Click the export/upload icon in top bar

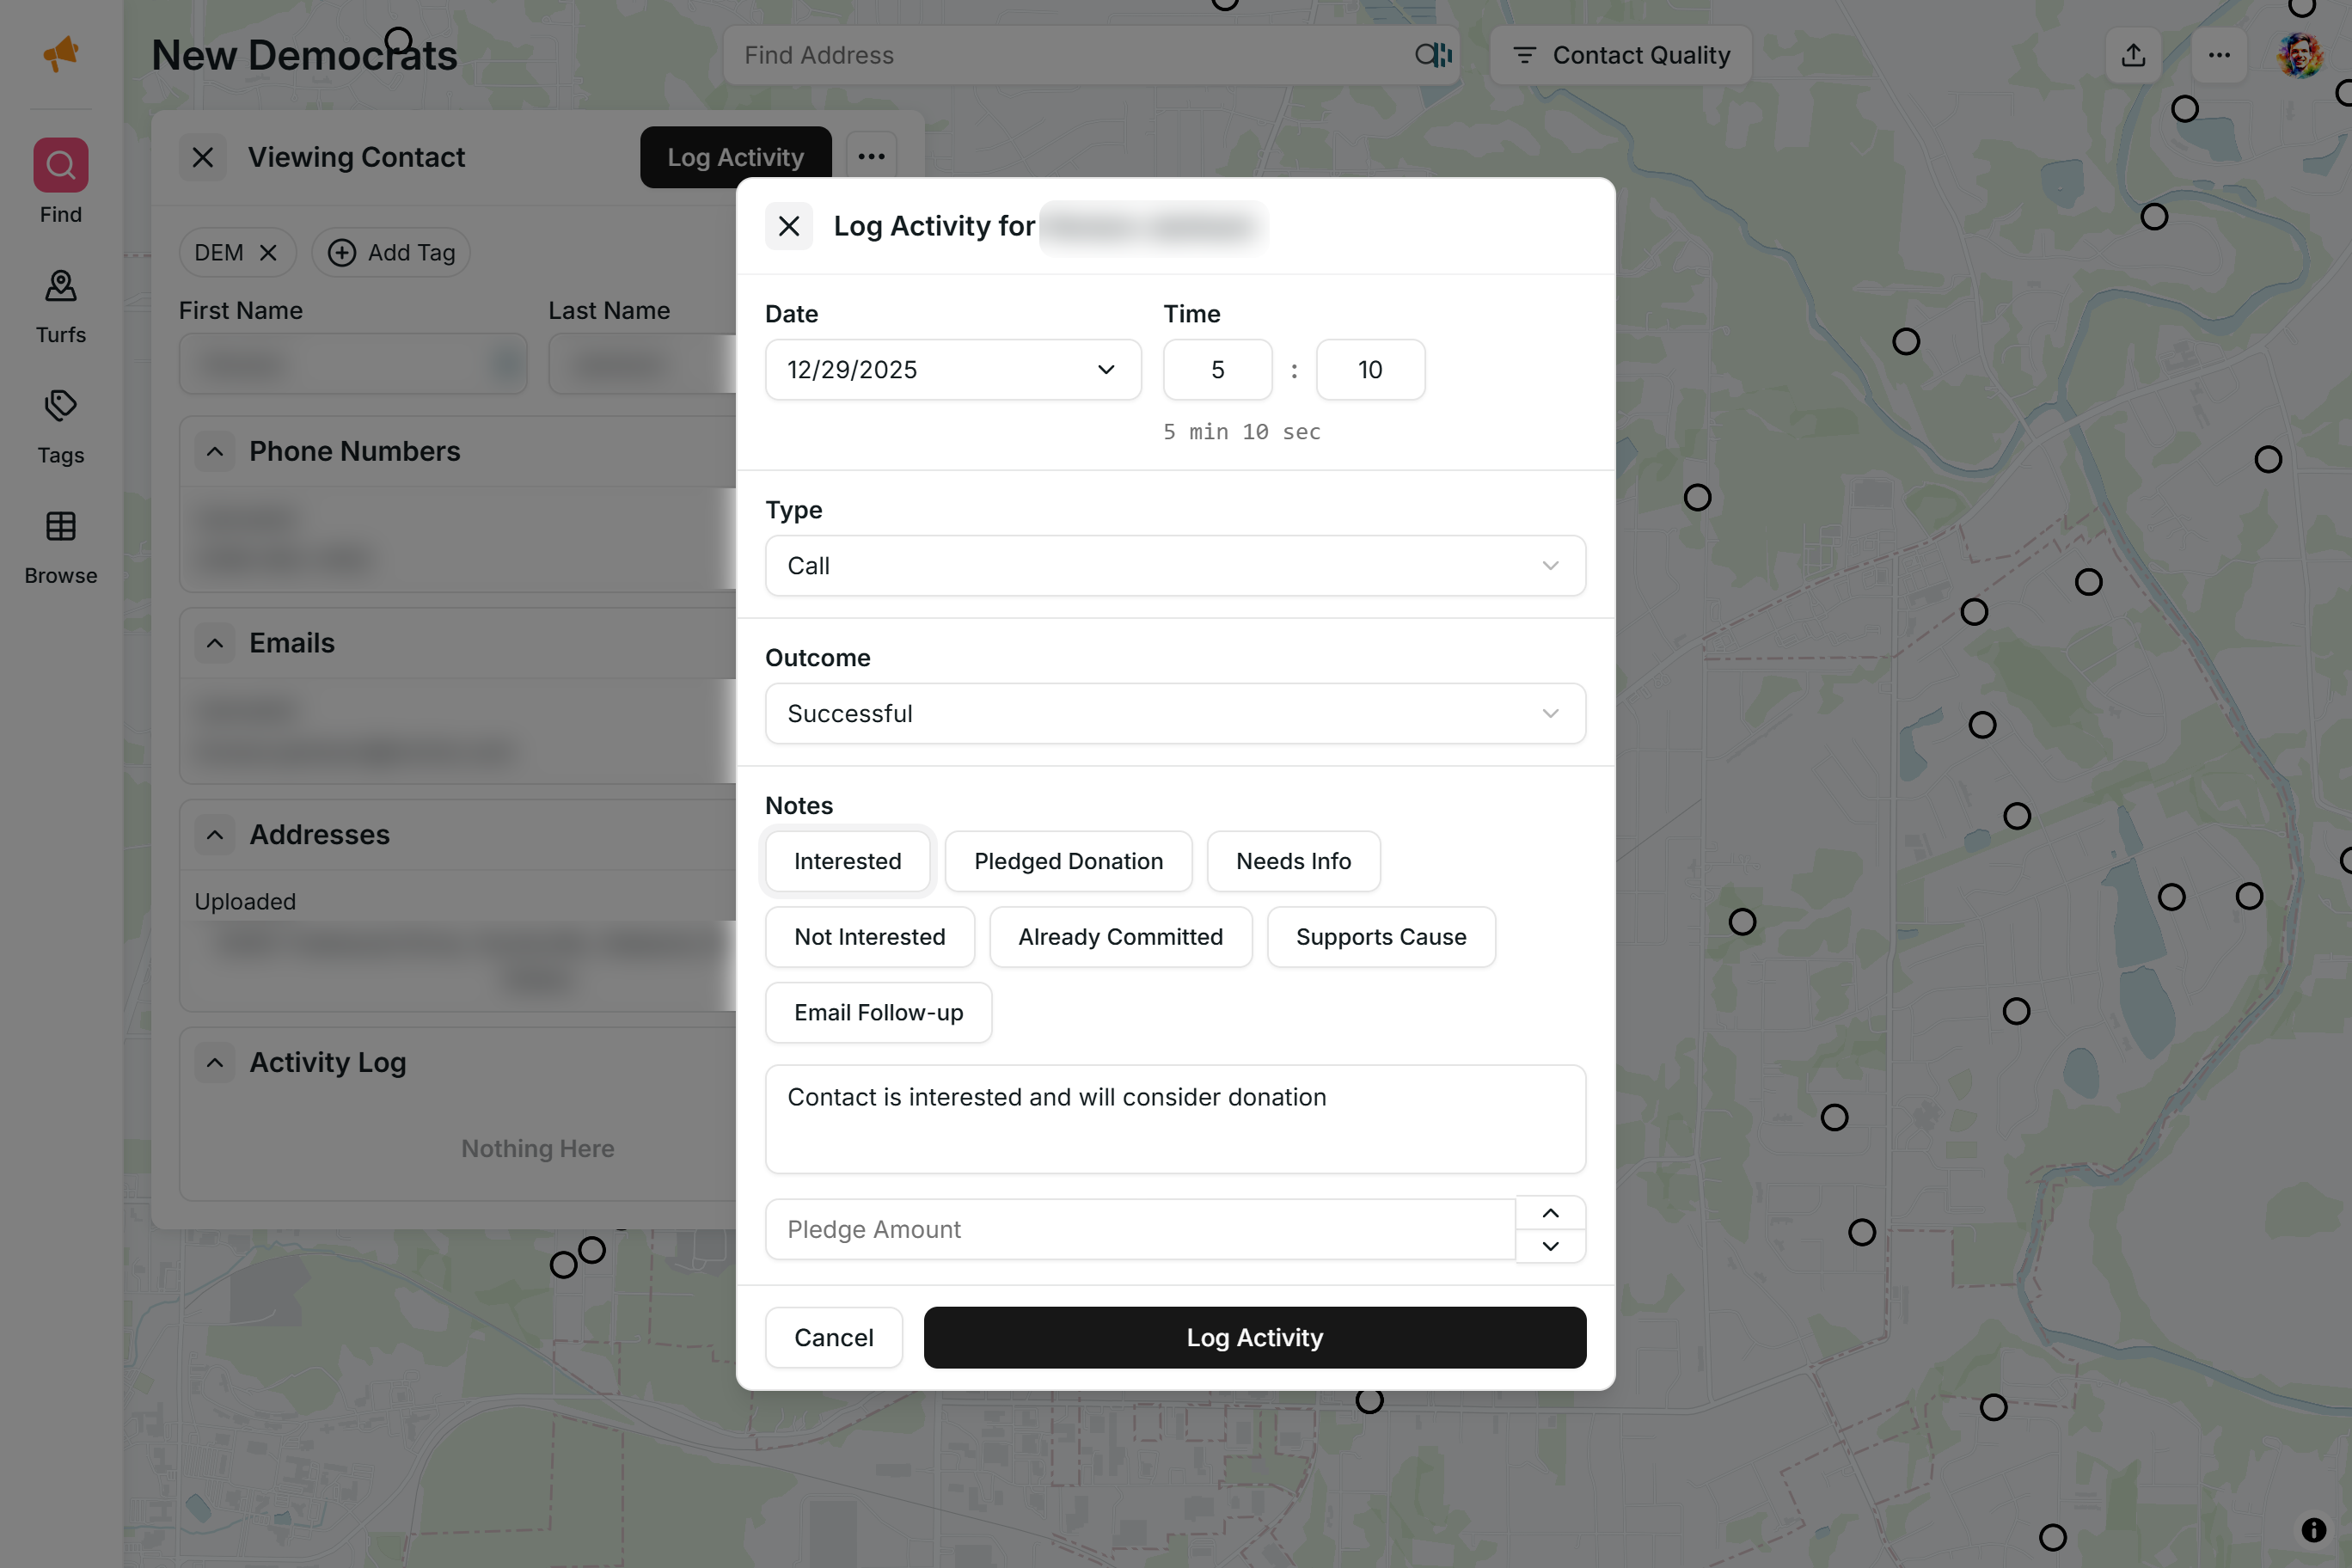point(2132,55)
